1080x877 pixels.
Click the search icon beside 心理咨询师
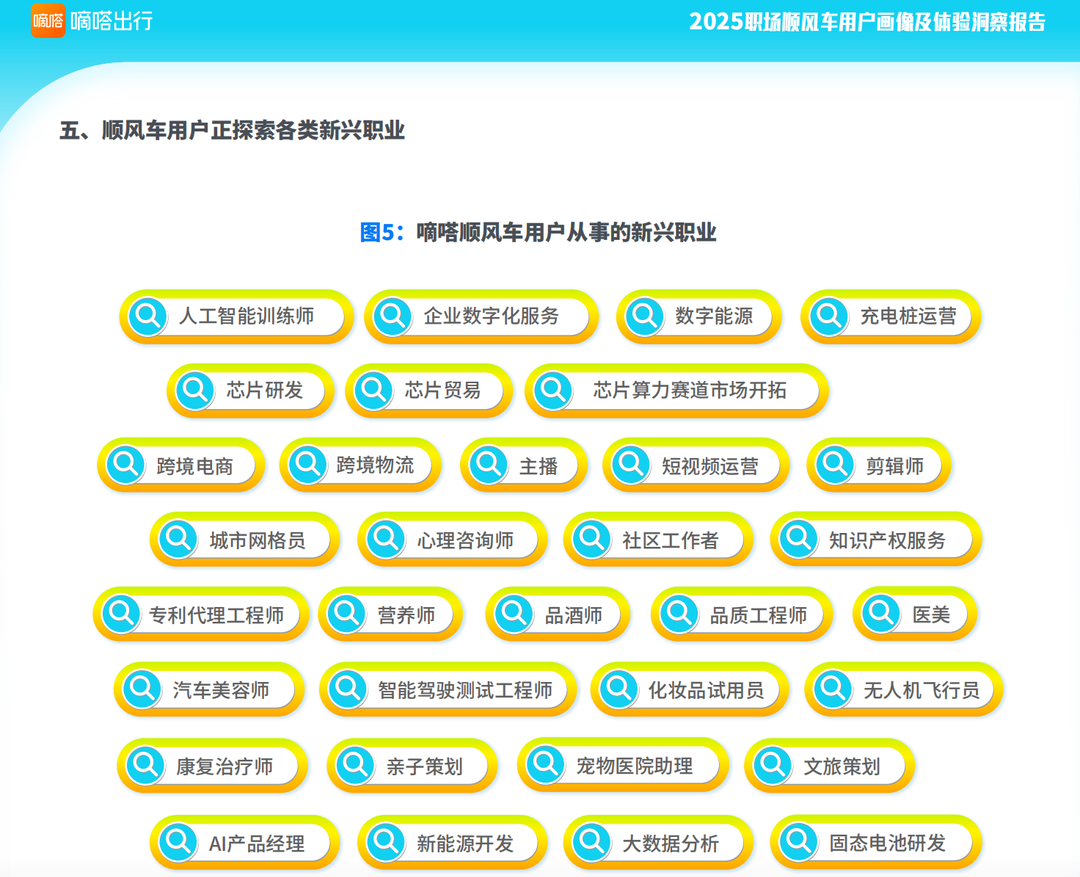(x=386, y=540)
